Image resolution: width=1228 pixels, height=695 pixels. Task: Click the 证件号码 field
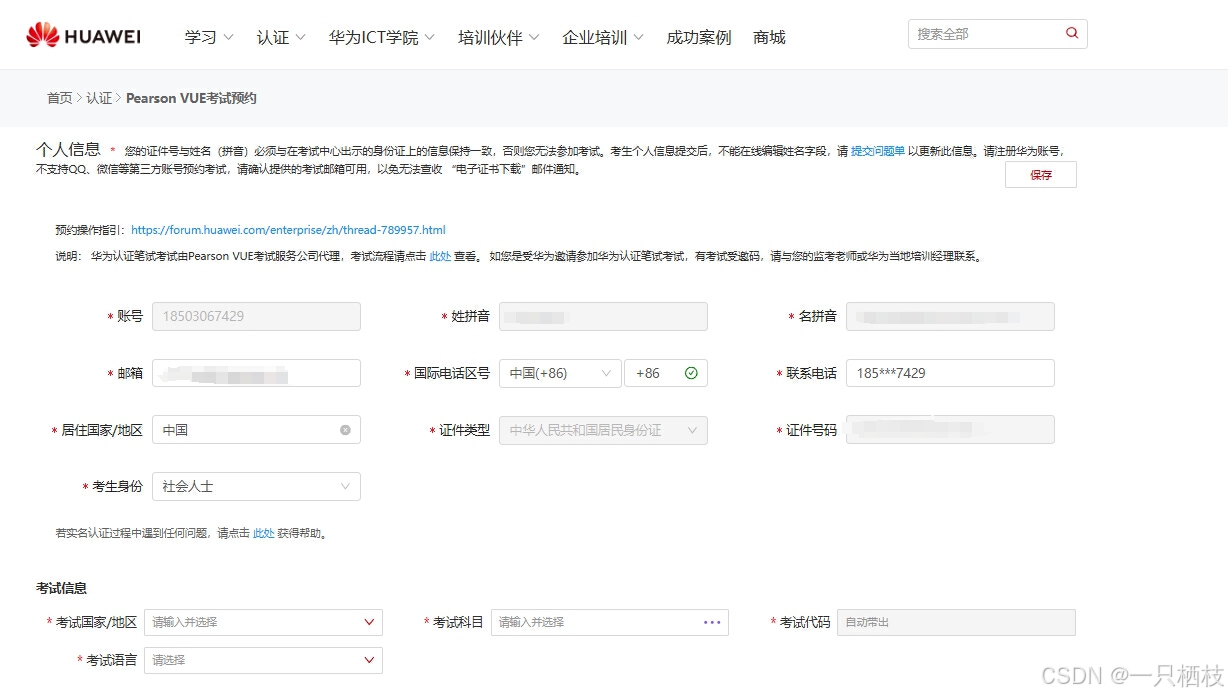click(950, 430)
